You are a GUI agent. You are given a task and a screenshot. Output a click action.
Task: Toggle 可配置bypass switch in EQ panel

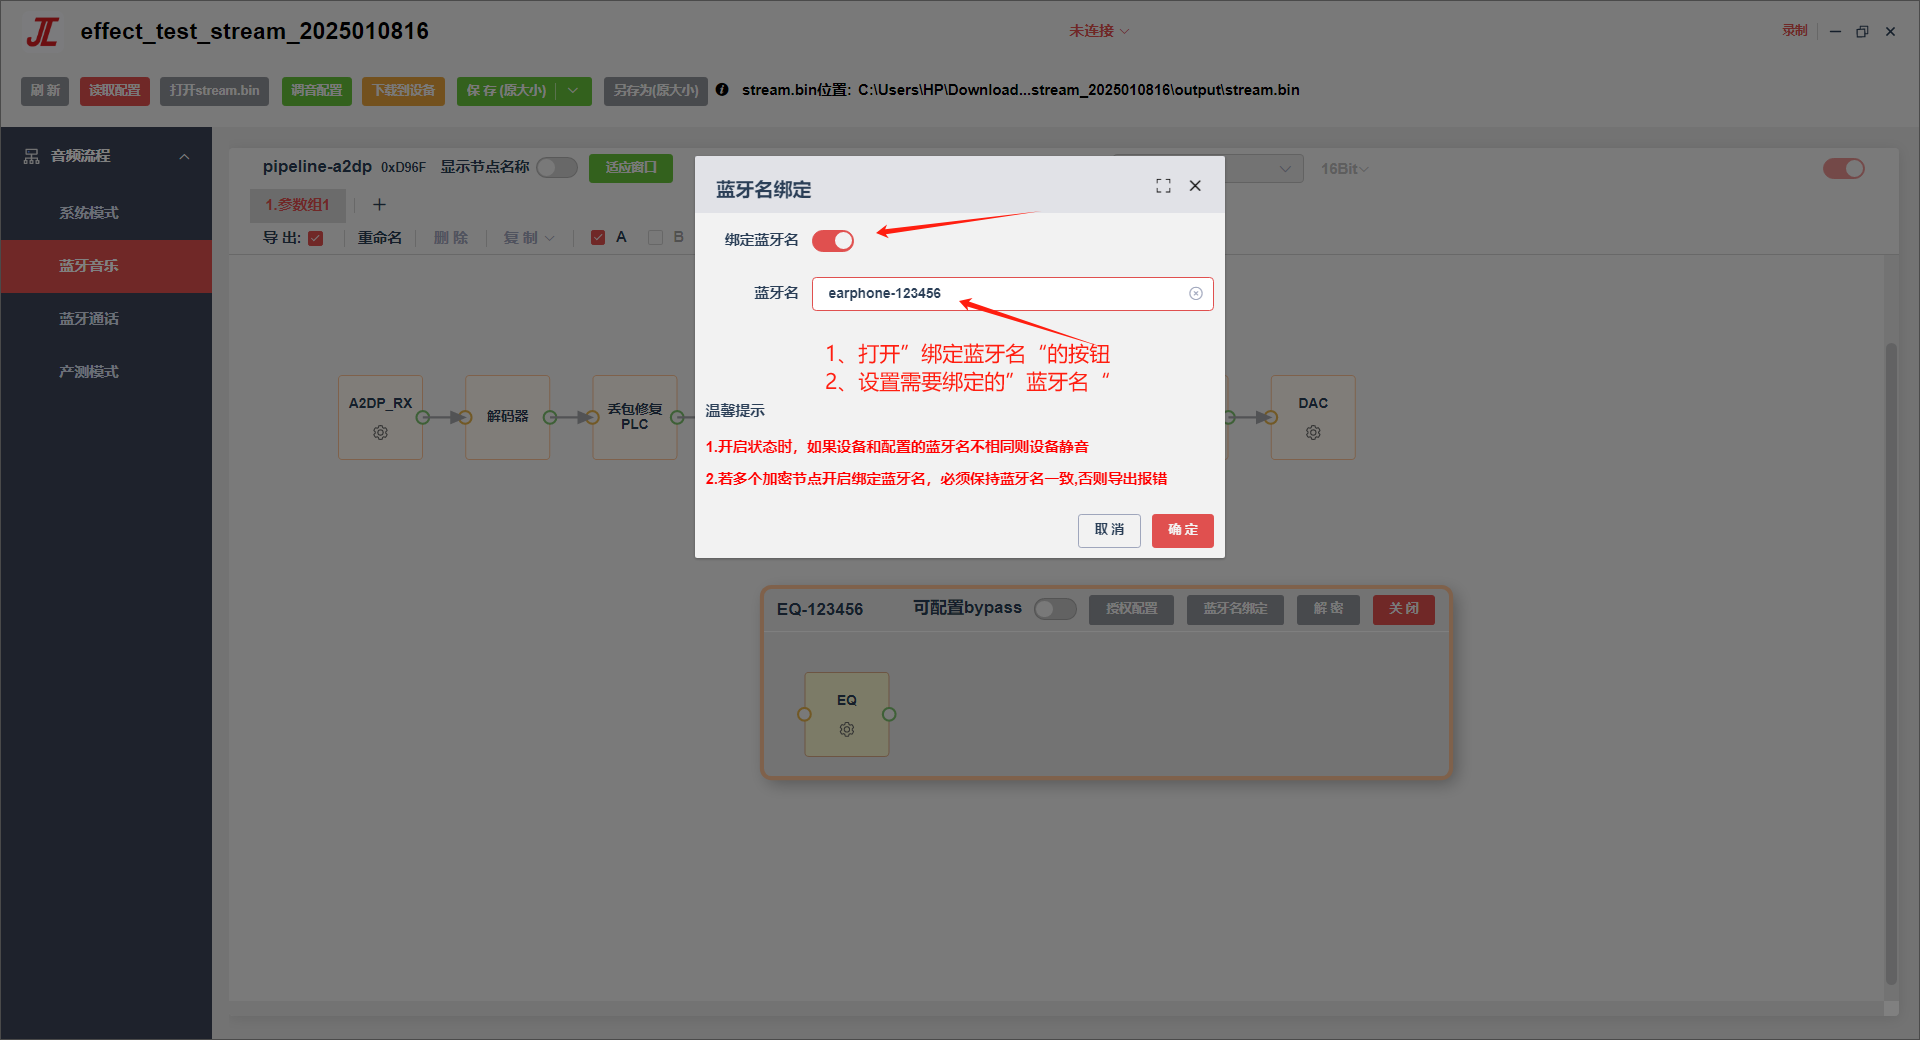(x=1055, y=609)
